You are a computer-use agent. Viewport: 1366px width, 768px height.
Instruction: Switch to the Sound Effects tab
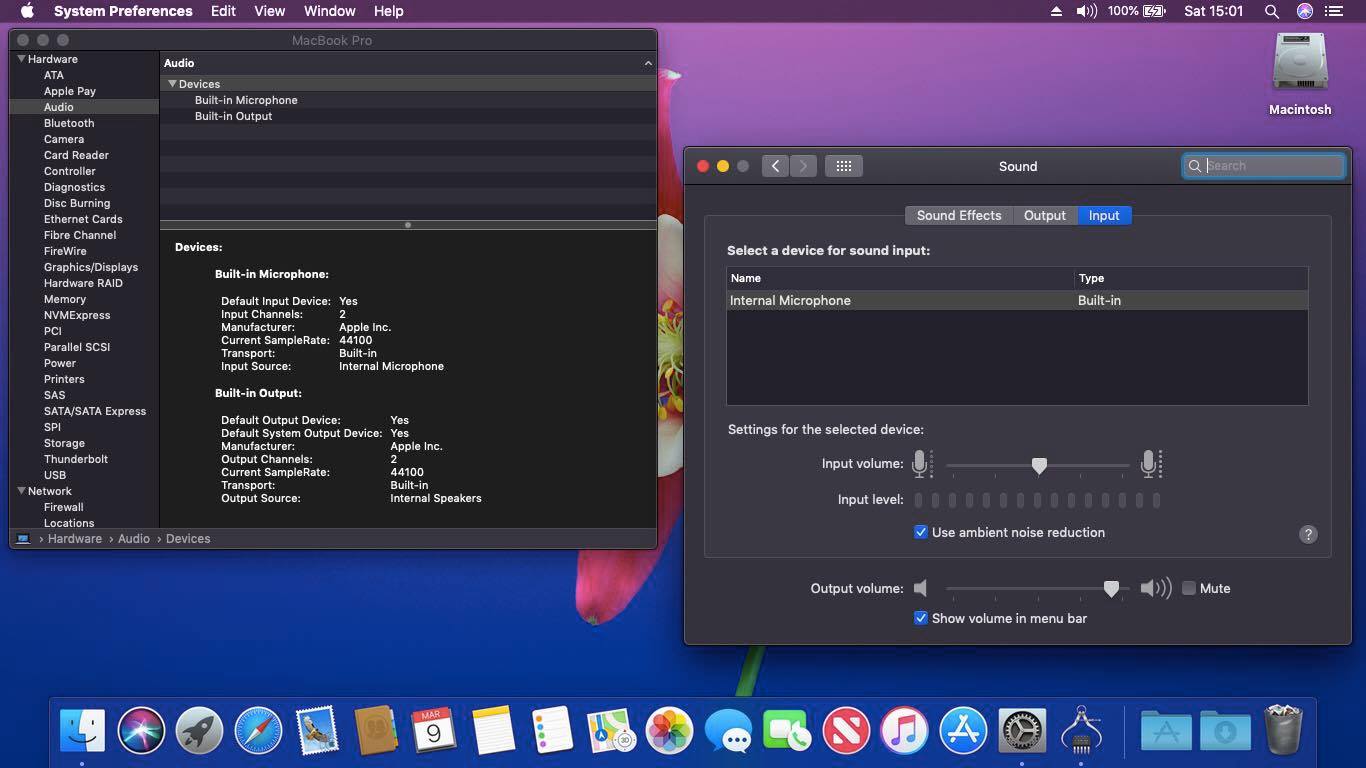click(x=958, y=215)
